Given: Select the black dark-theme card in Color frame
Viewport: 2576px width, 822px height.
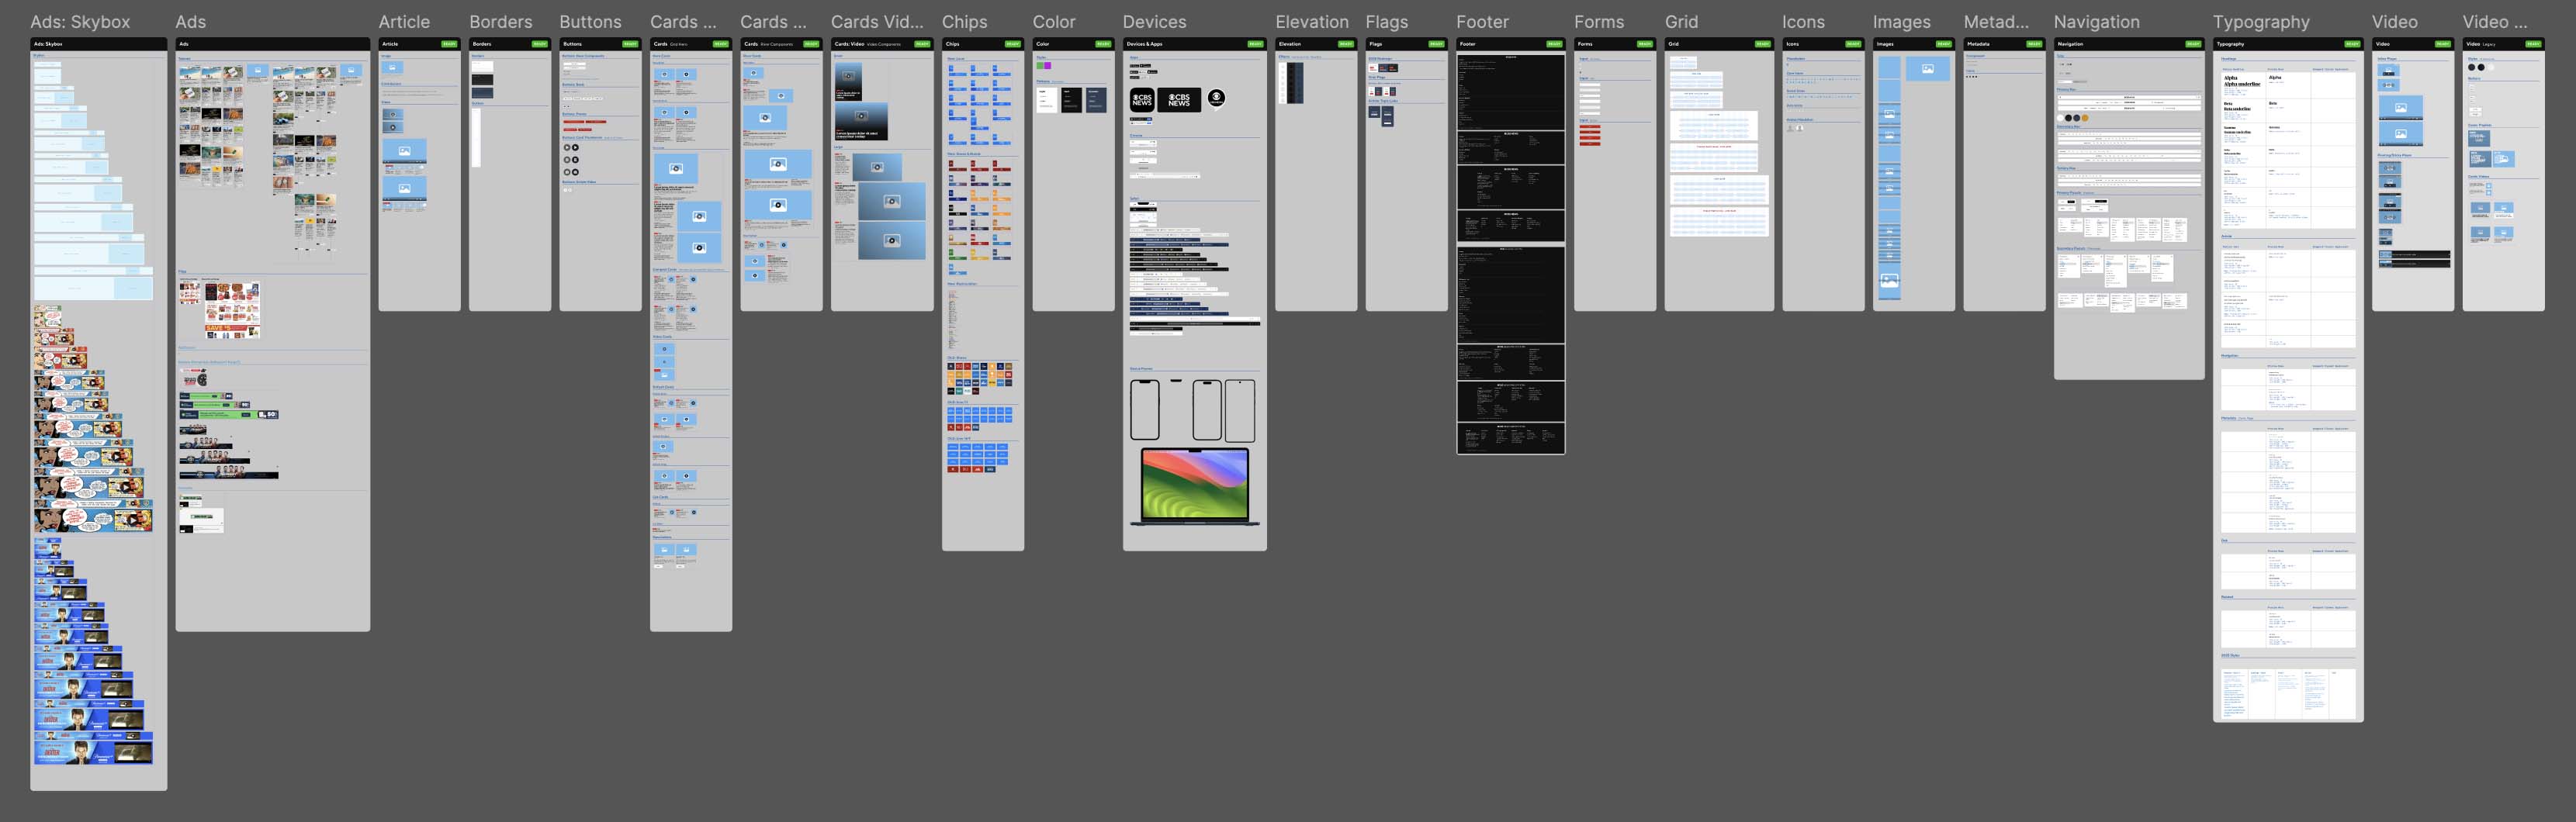Looking at the screenshot, I should coord(1071,100).
